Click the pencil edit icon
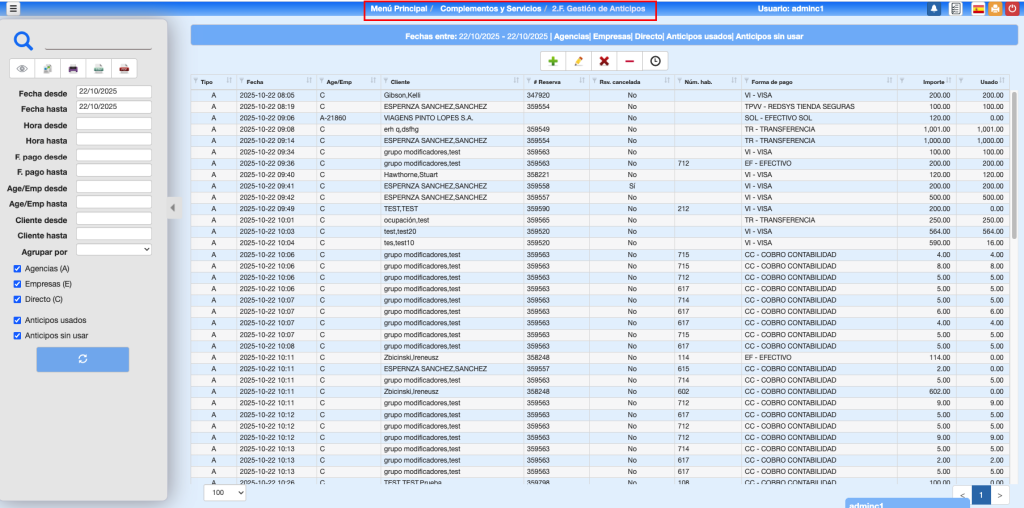Screen dimensions: 1024x508 (578, 61)
